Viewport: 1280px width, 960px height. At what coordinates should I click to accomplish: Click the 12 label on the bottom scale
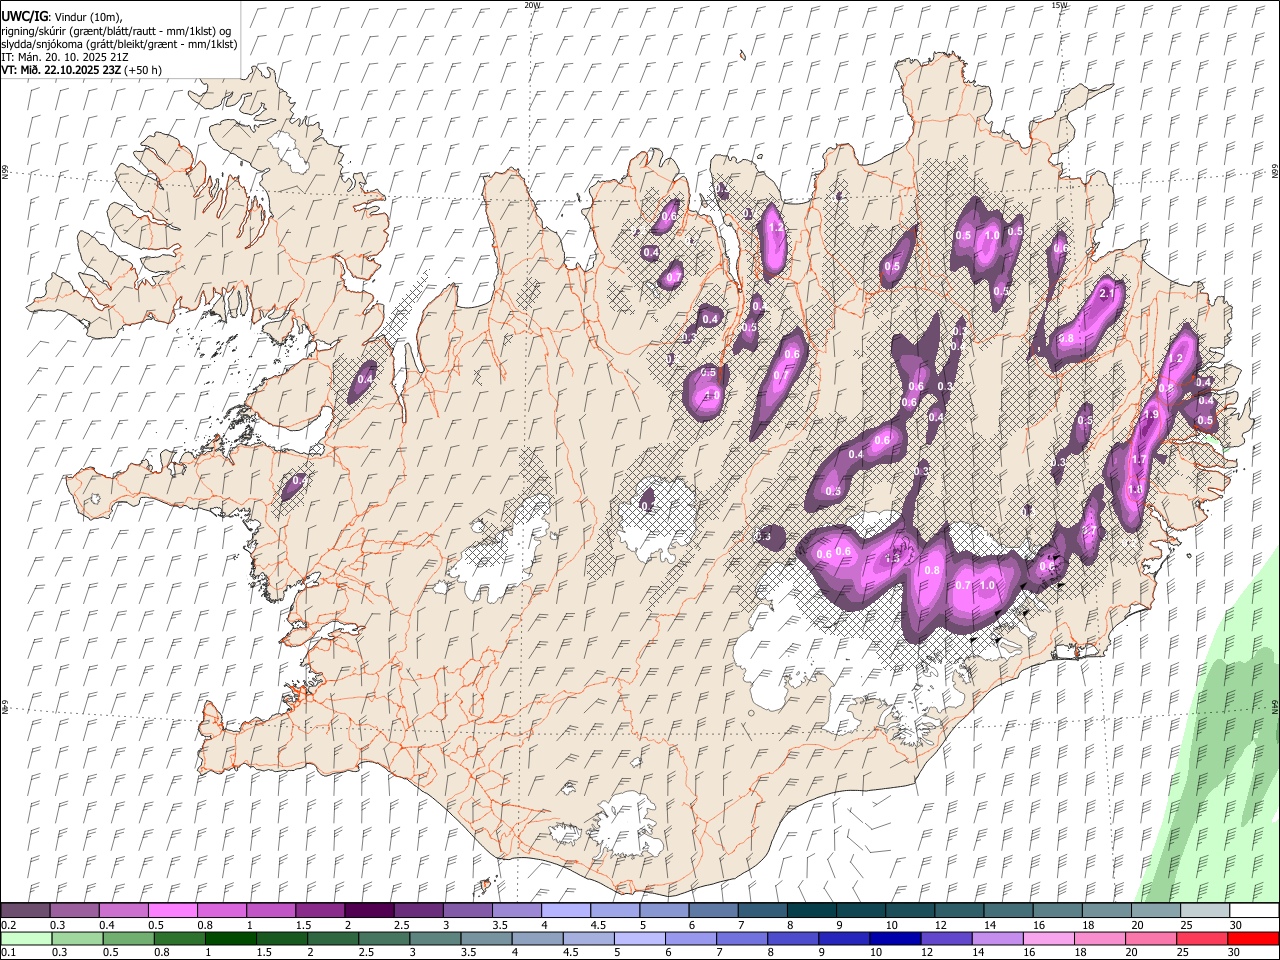(927, 953)
